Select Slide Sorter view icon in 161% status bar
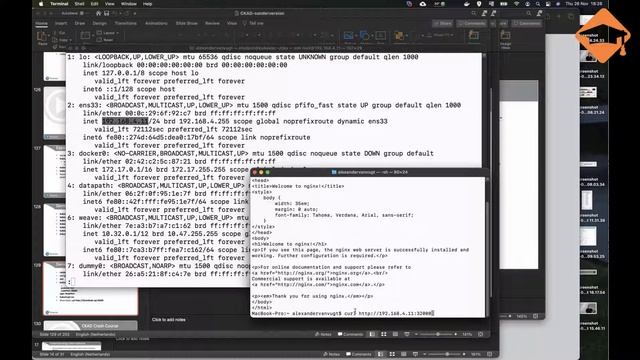Screen dimensions: 640x360 pos(392,354)
